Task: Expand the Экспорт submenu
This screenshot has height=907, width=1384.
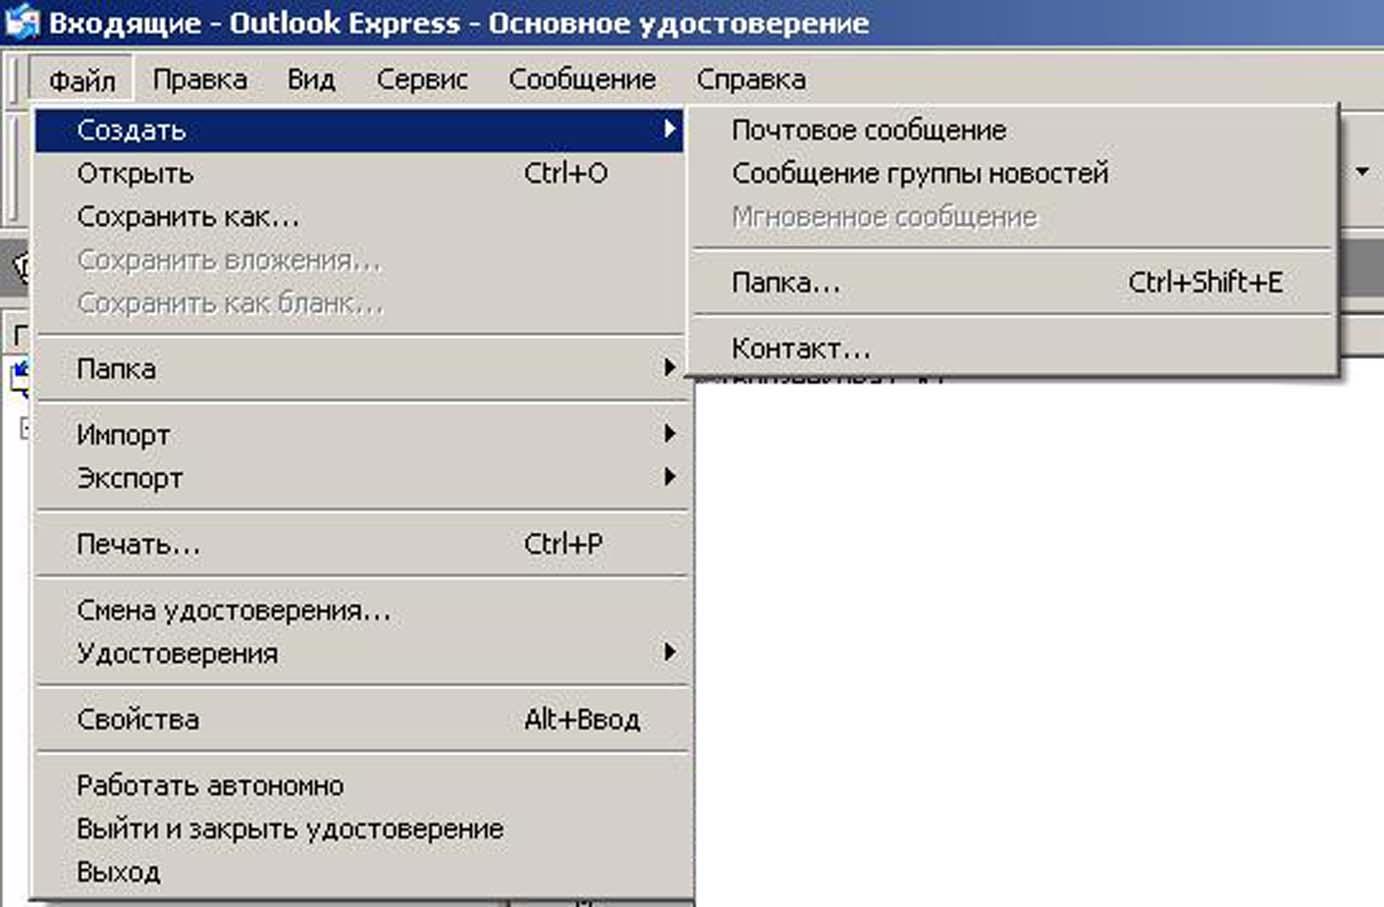Action: tap(360, 478)
